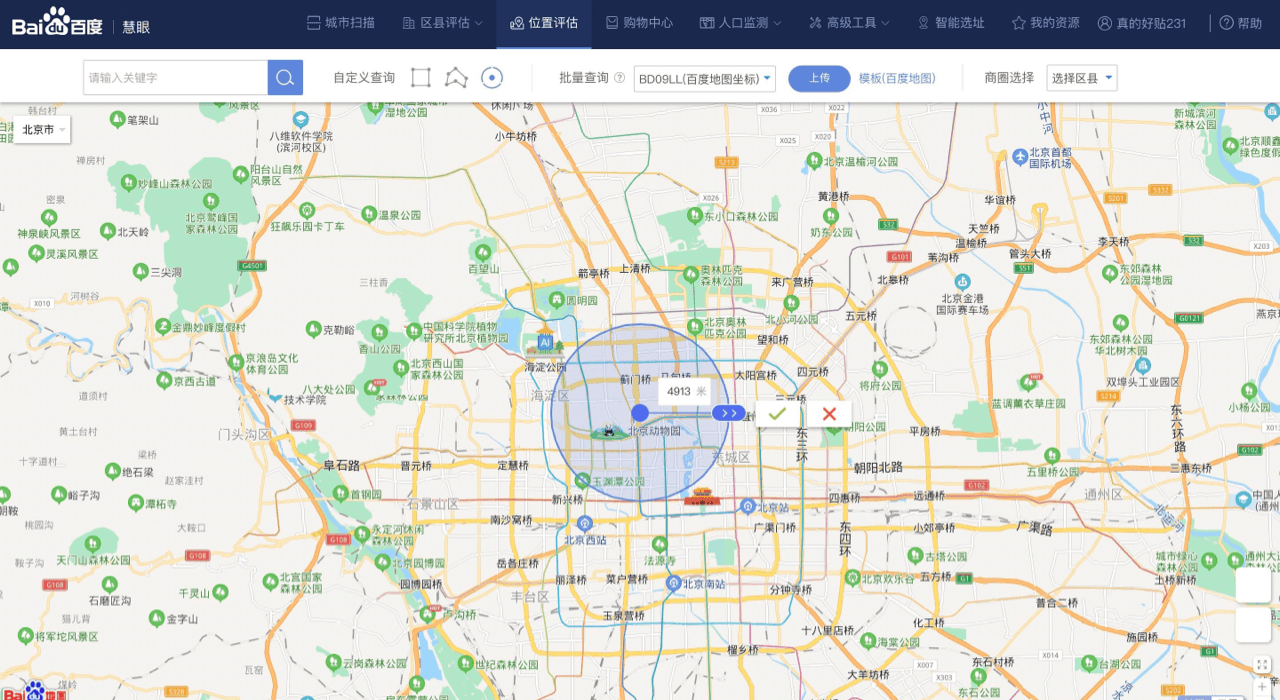
Task: Open the 城市扫描 tab
Action: point(341,23)
